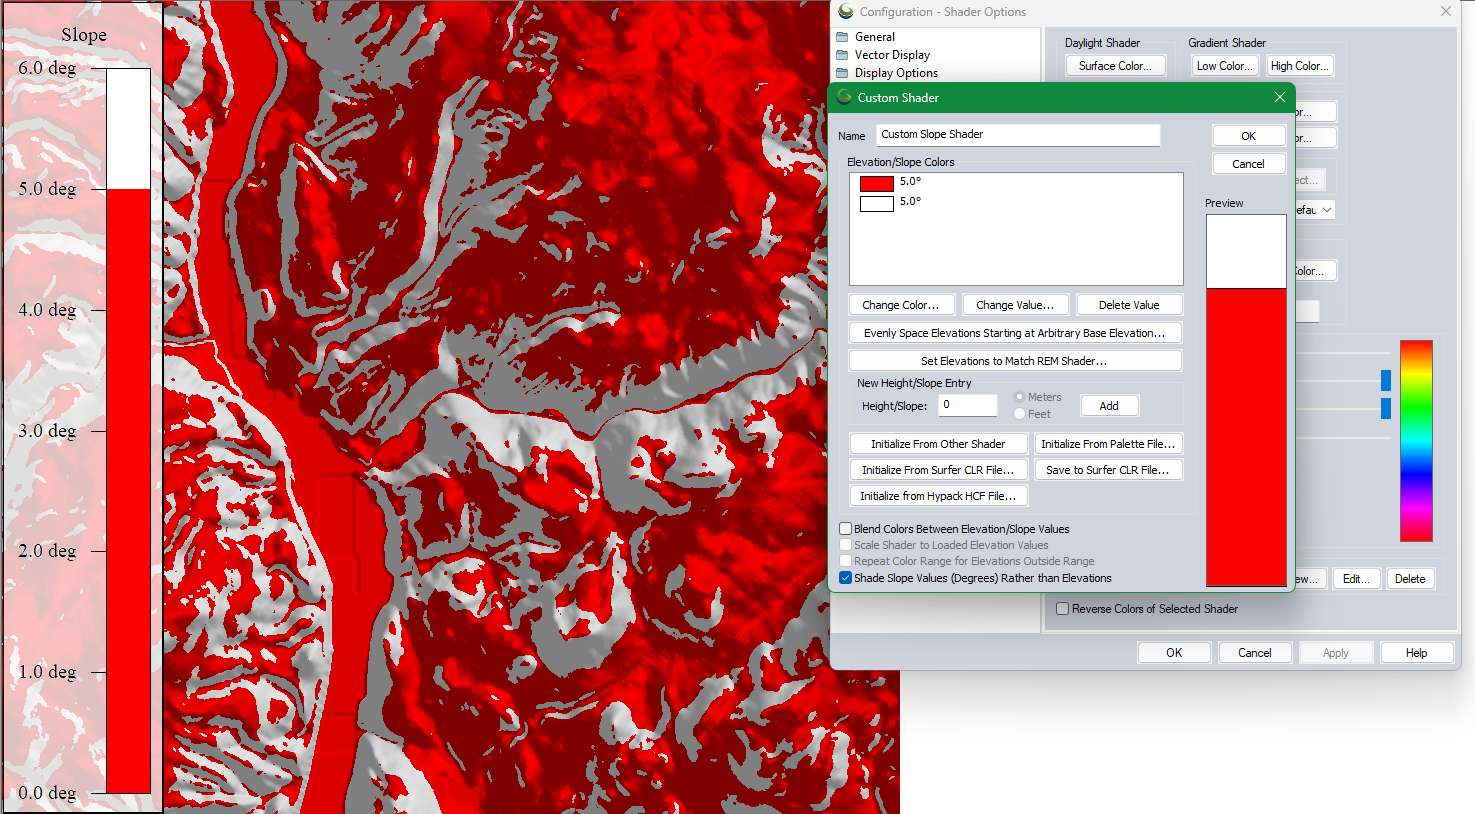The height and width of the screenshot is (814, 1475).
Task: Tick Scale Shader to Loaded Elevation Values
Action: pos(846,545)
